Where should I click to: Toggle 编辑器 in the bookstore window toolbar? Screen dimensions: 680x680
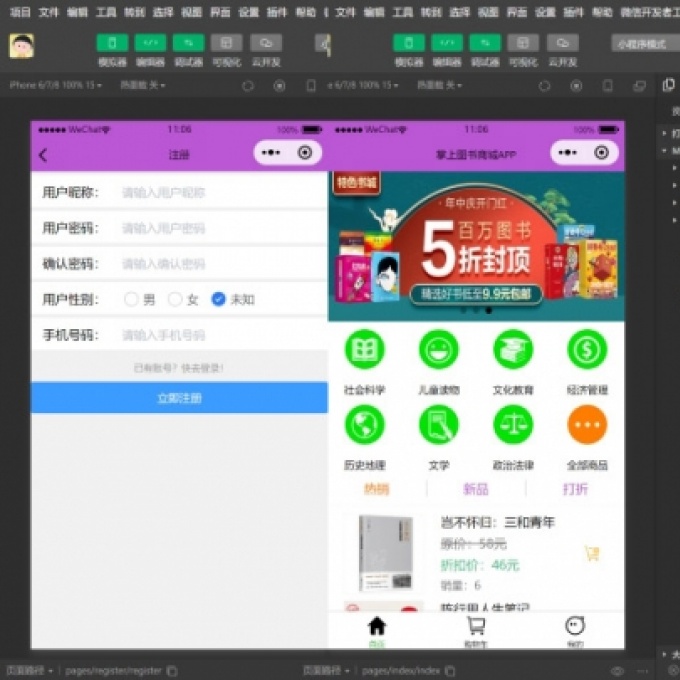(447, 43)
